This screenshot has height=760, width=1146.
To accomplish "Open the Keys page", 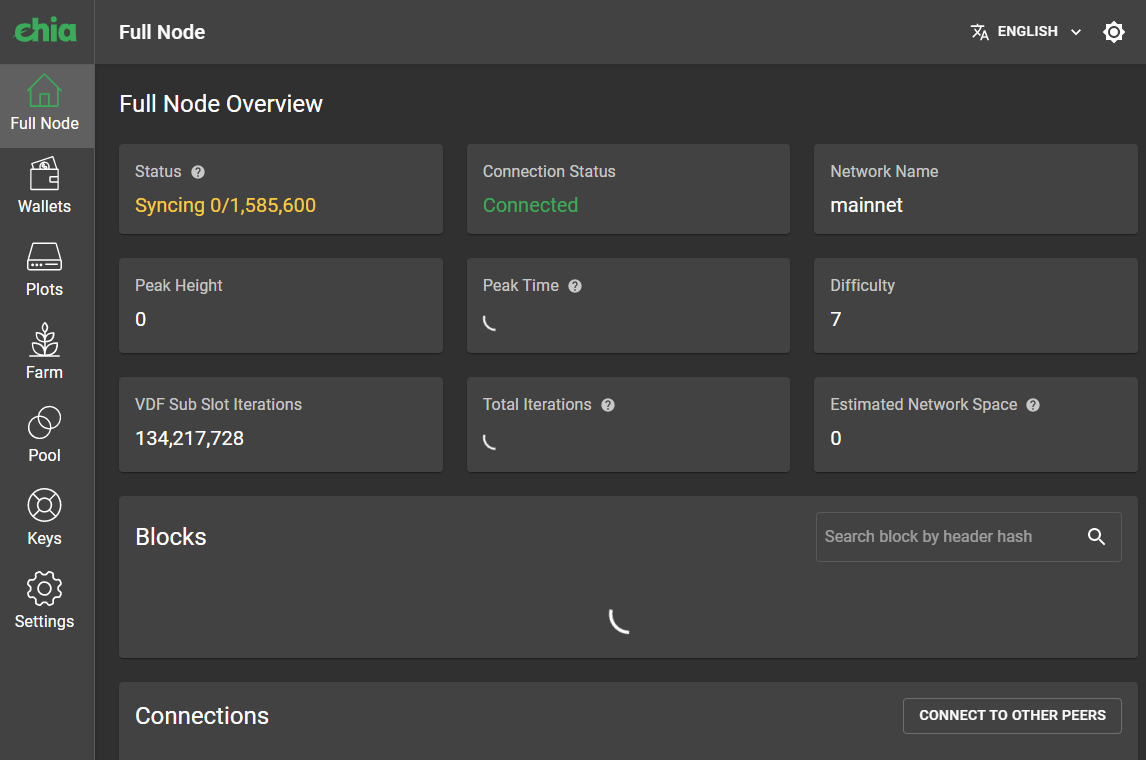I will click(x=45, y=518).
